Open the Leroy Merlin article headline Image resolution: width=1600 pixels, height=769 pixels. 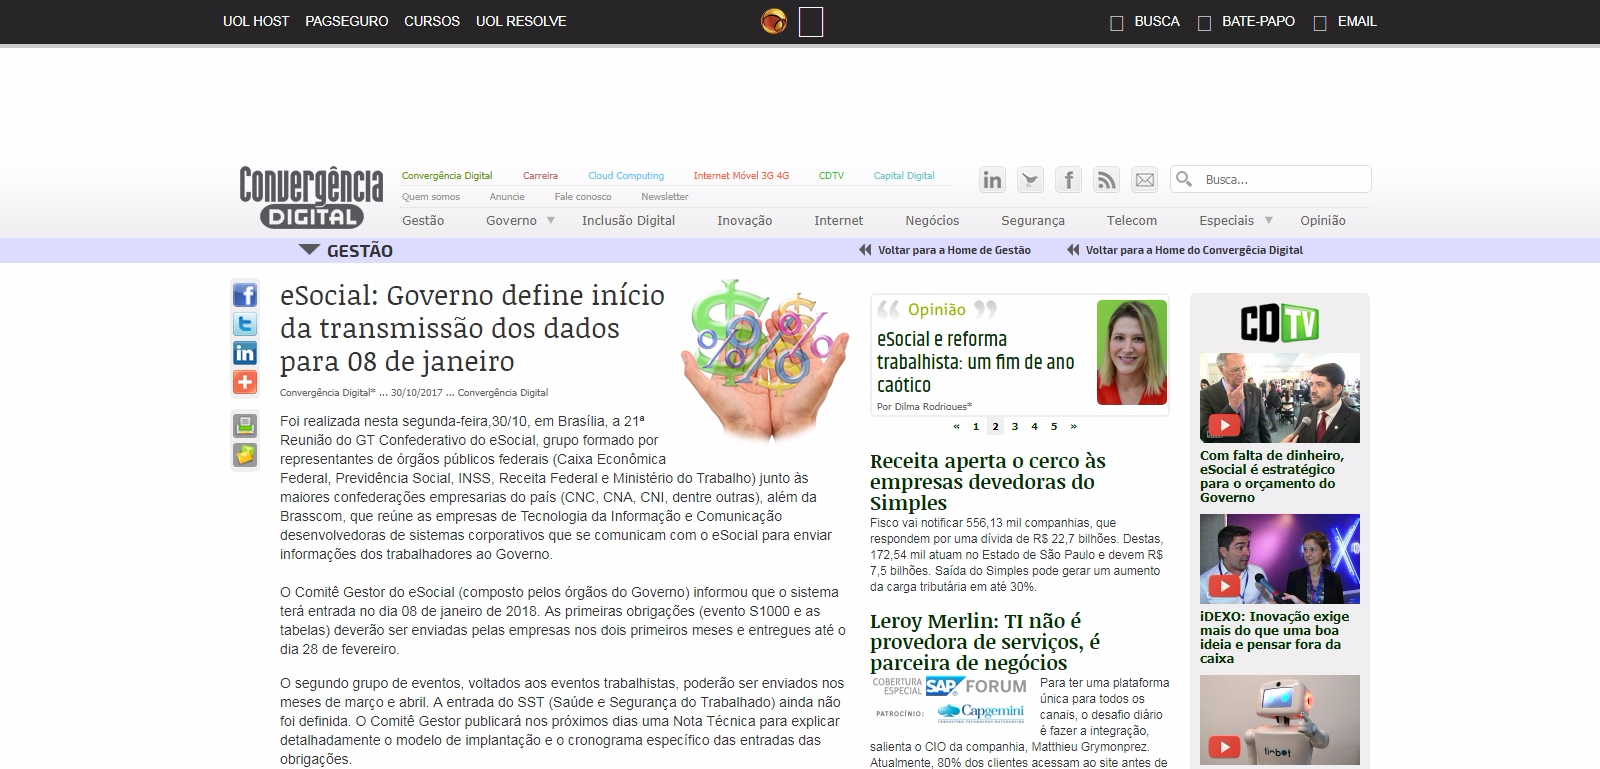tap(985, 642)
